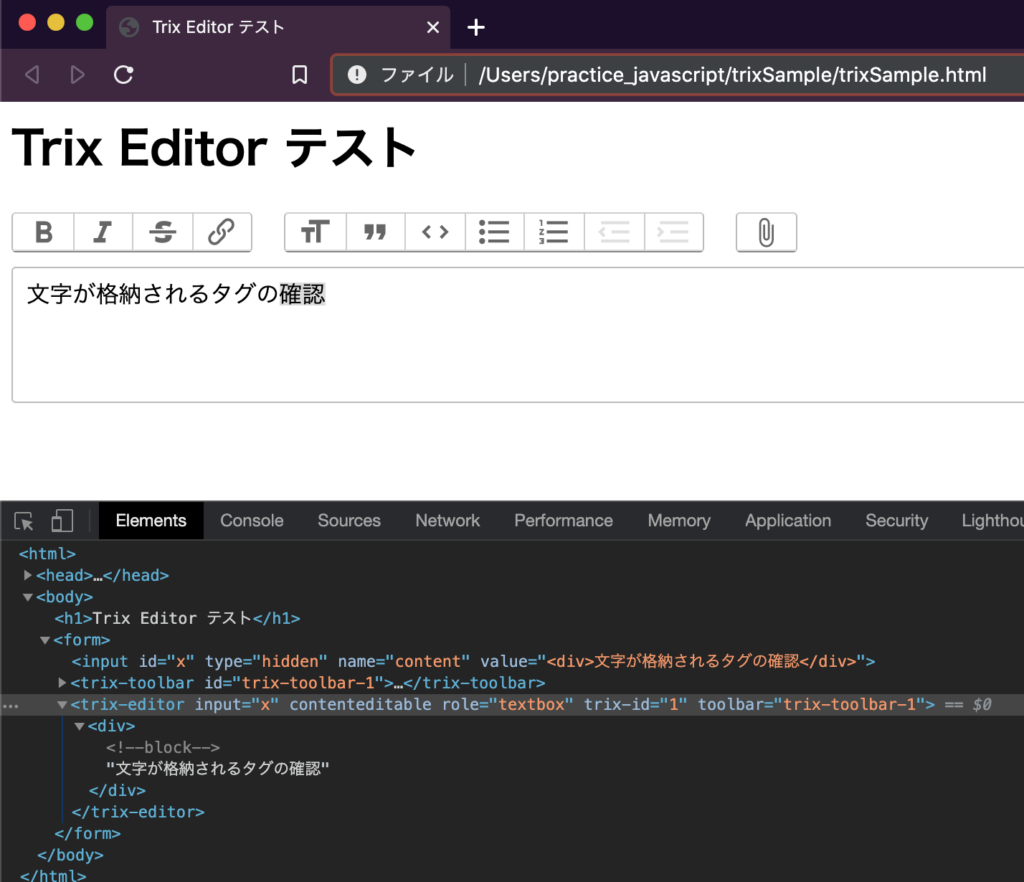Open the file attachment tool
Screen dimensions: 1024x882
[x=766, y=232]
